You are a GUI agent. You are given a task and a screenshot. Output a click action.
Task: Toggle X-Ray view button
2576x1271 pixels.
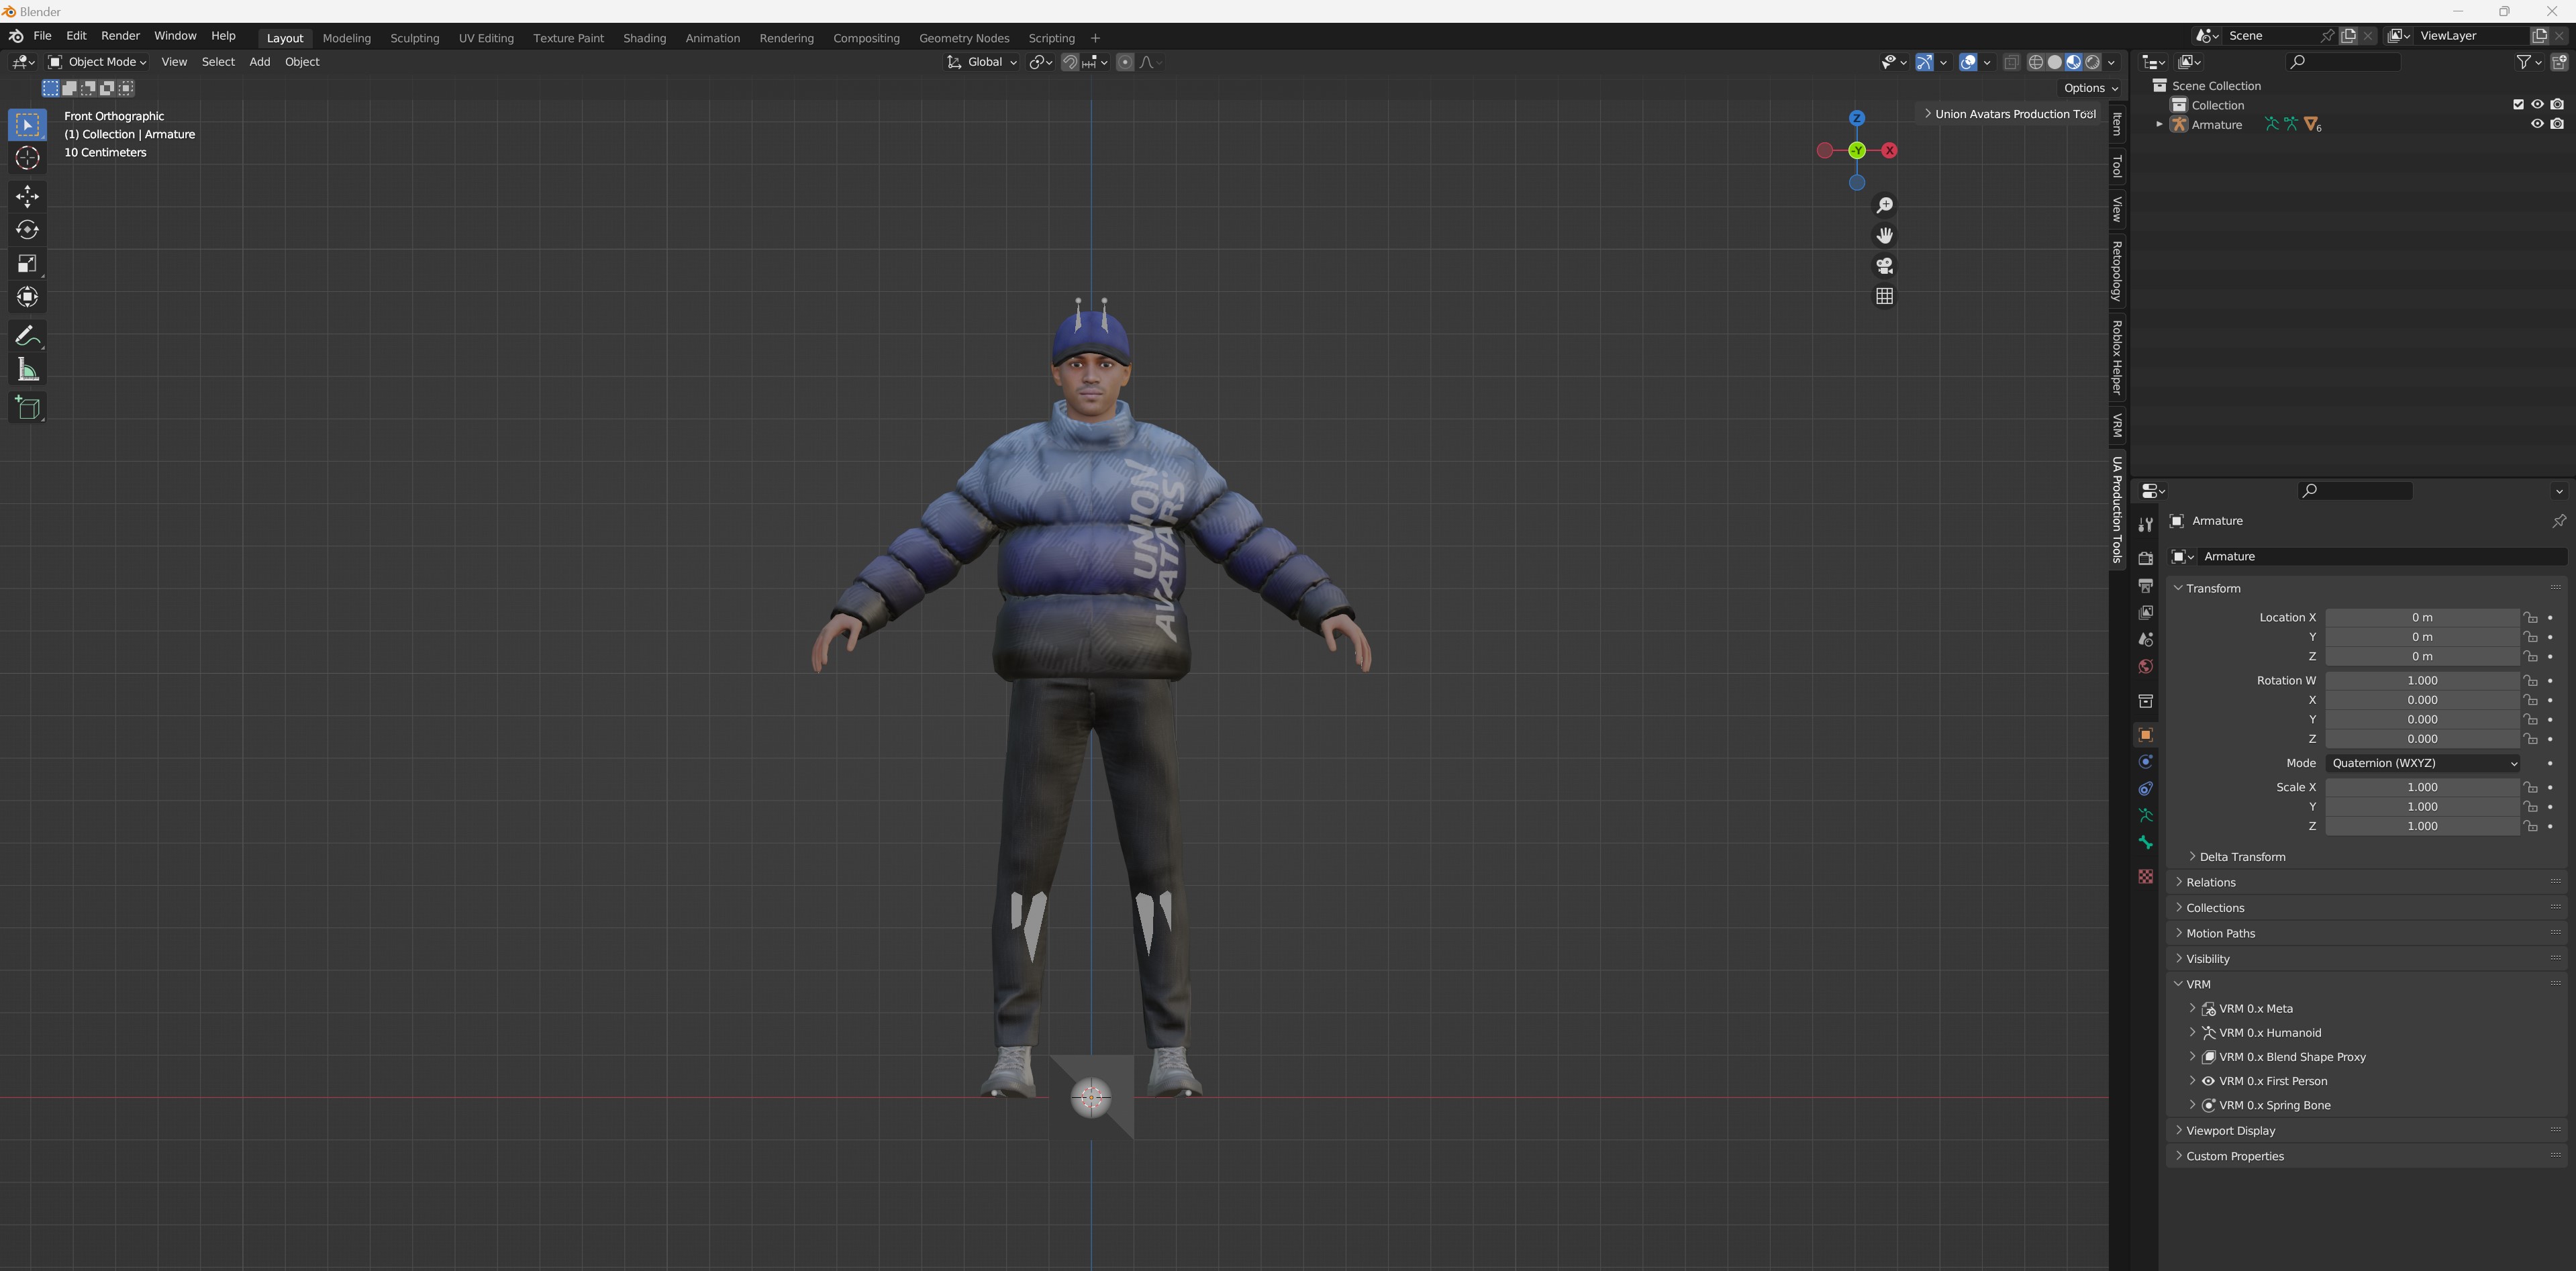click(2011, 62)
